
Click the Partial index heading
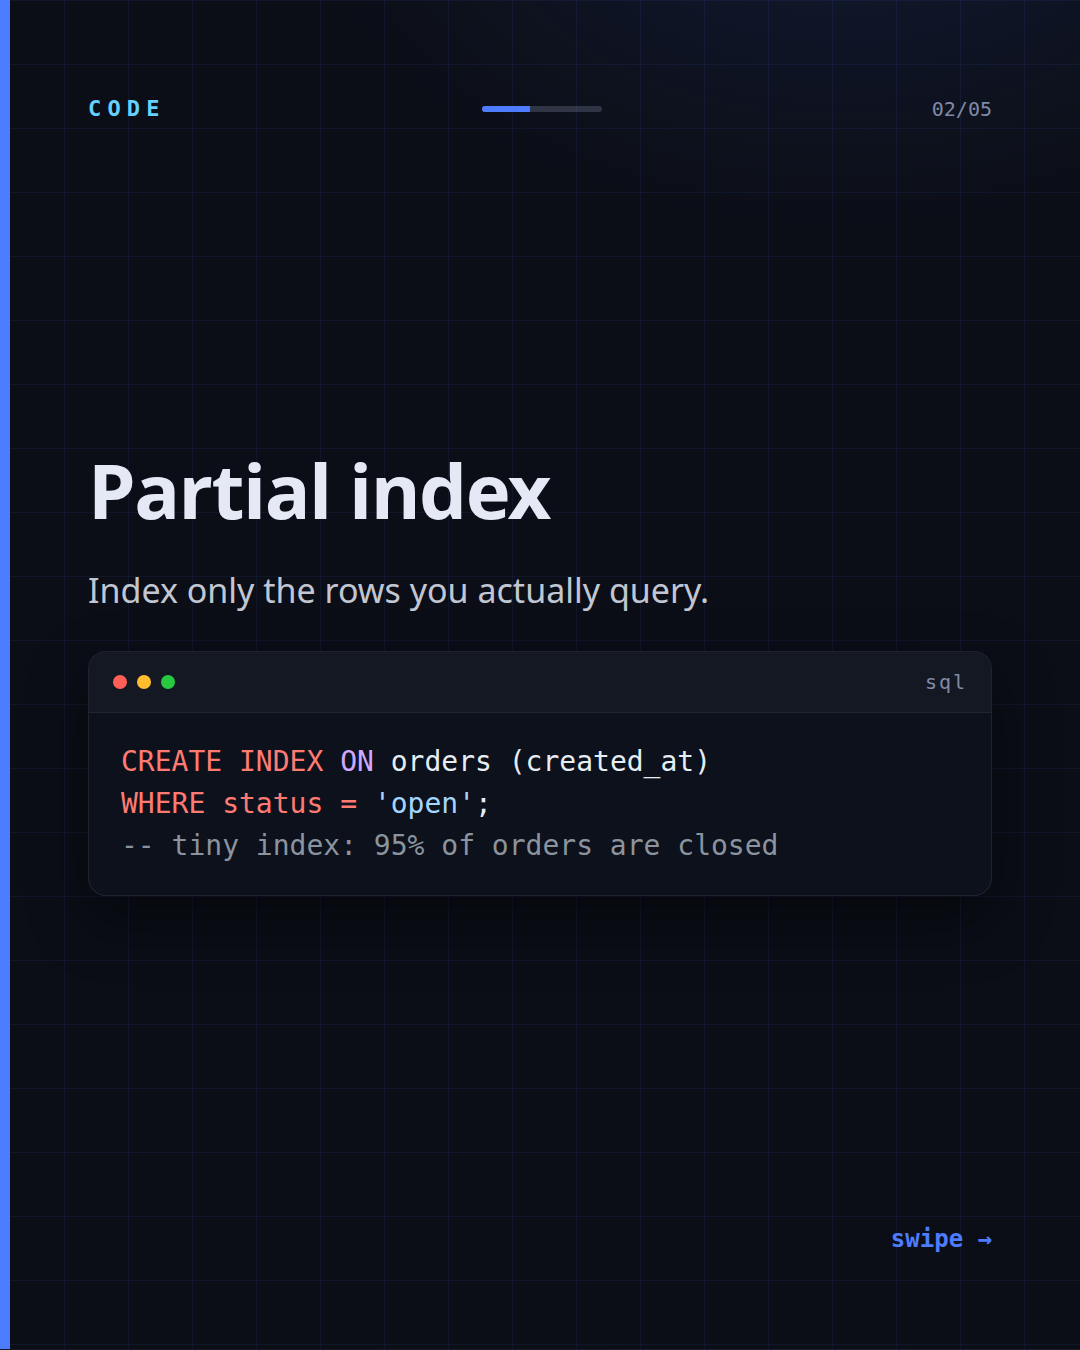pyautogui.click(x=320, y=493)
